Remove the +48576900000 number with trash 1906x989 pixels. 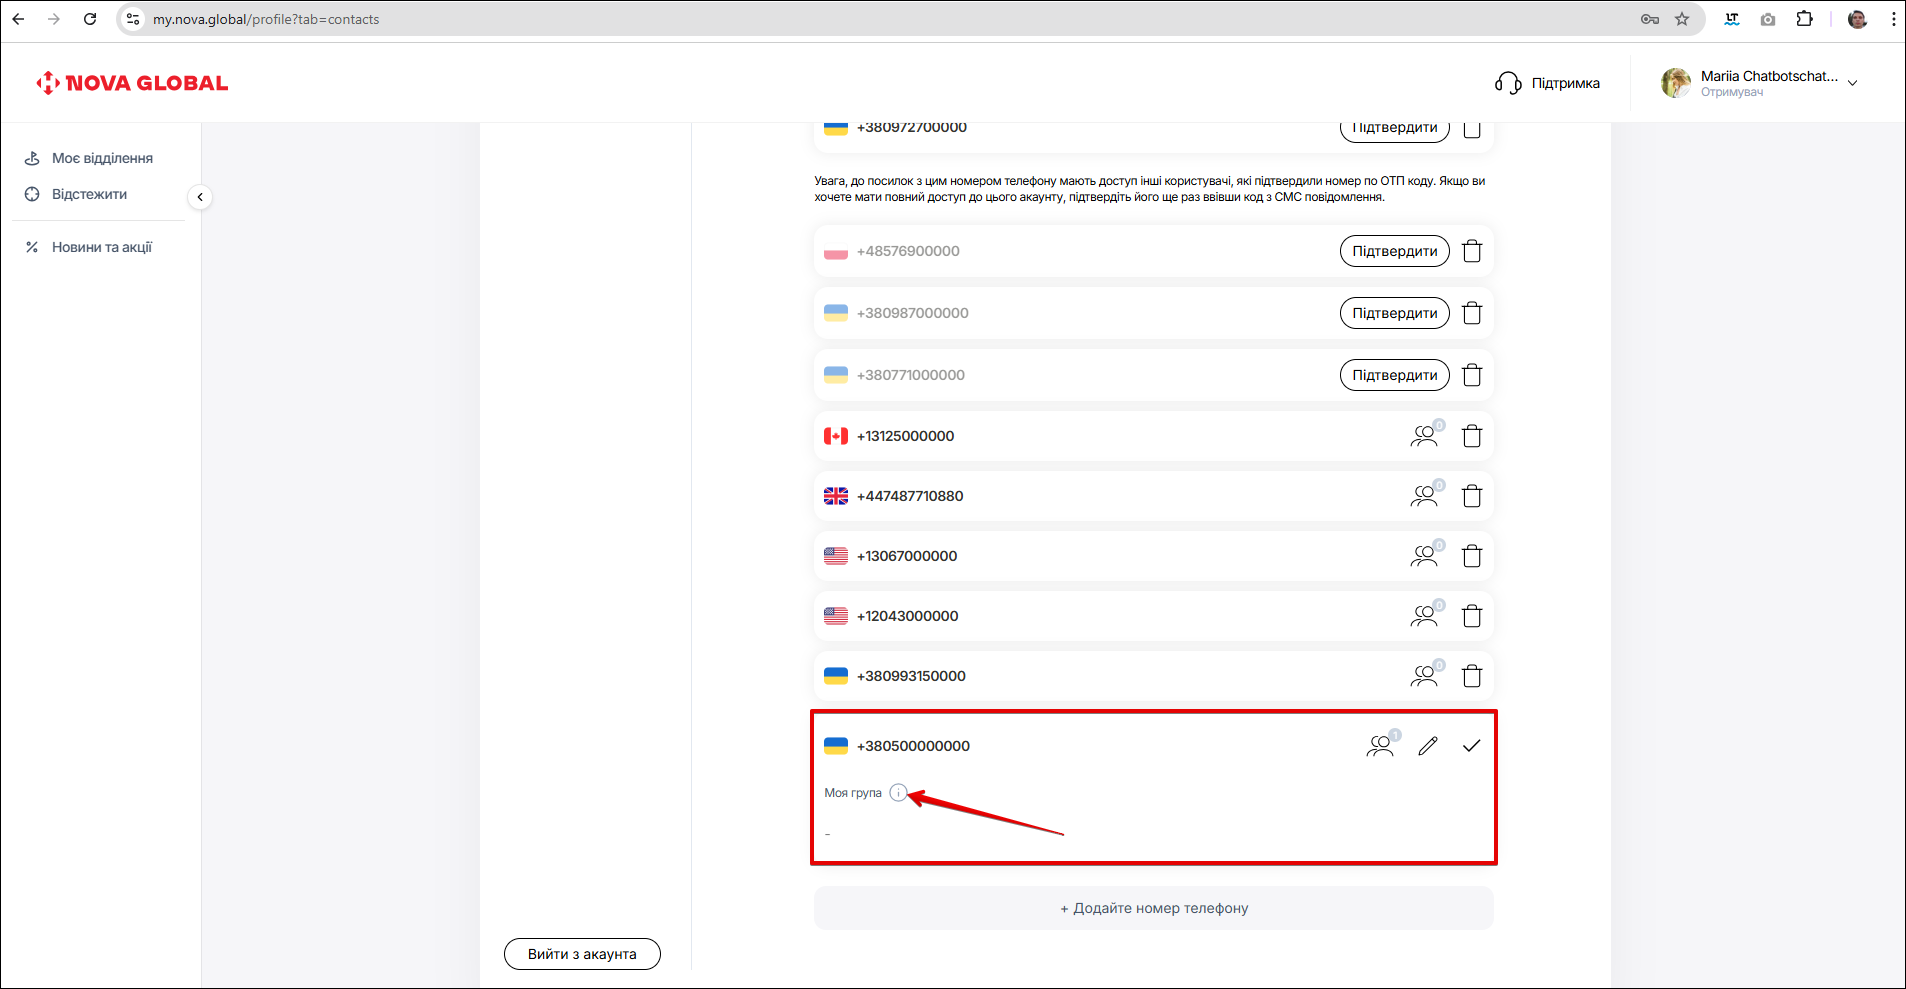click(x=1472, y=251)
